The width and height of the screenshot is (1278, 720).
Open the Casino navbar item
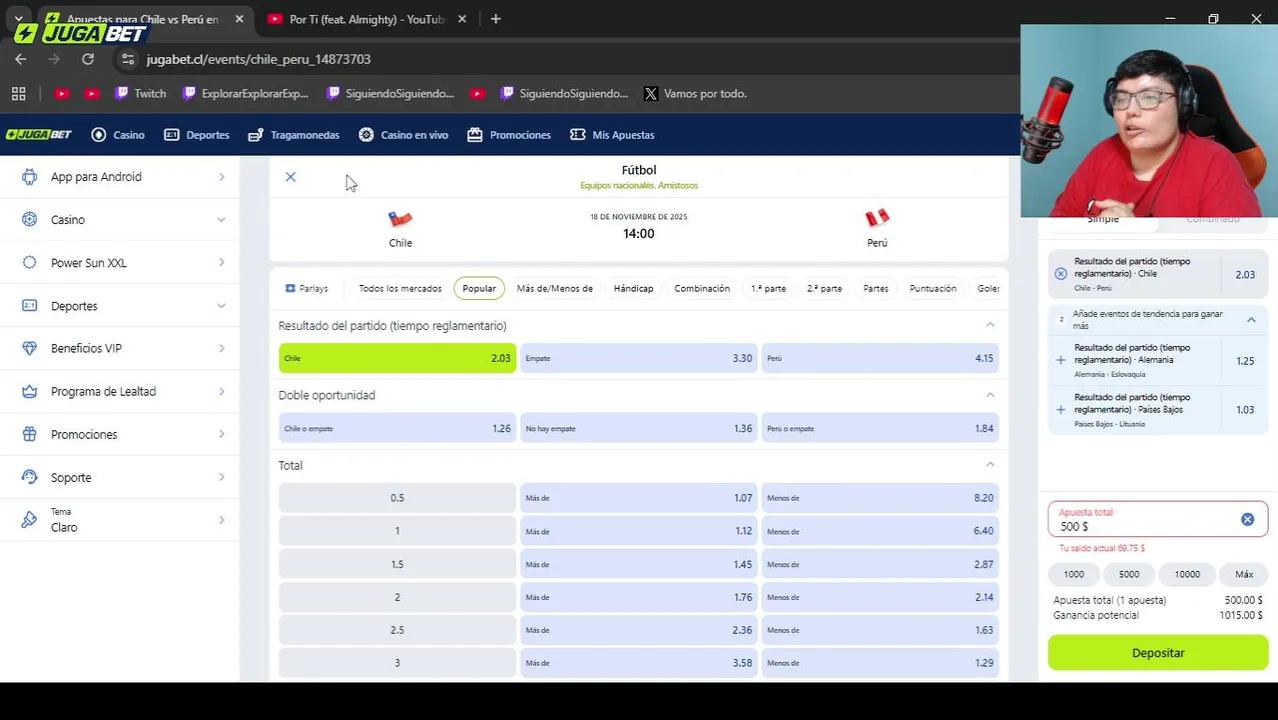(118, 135)
